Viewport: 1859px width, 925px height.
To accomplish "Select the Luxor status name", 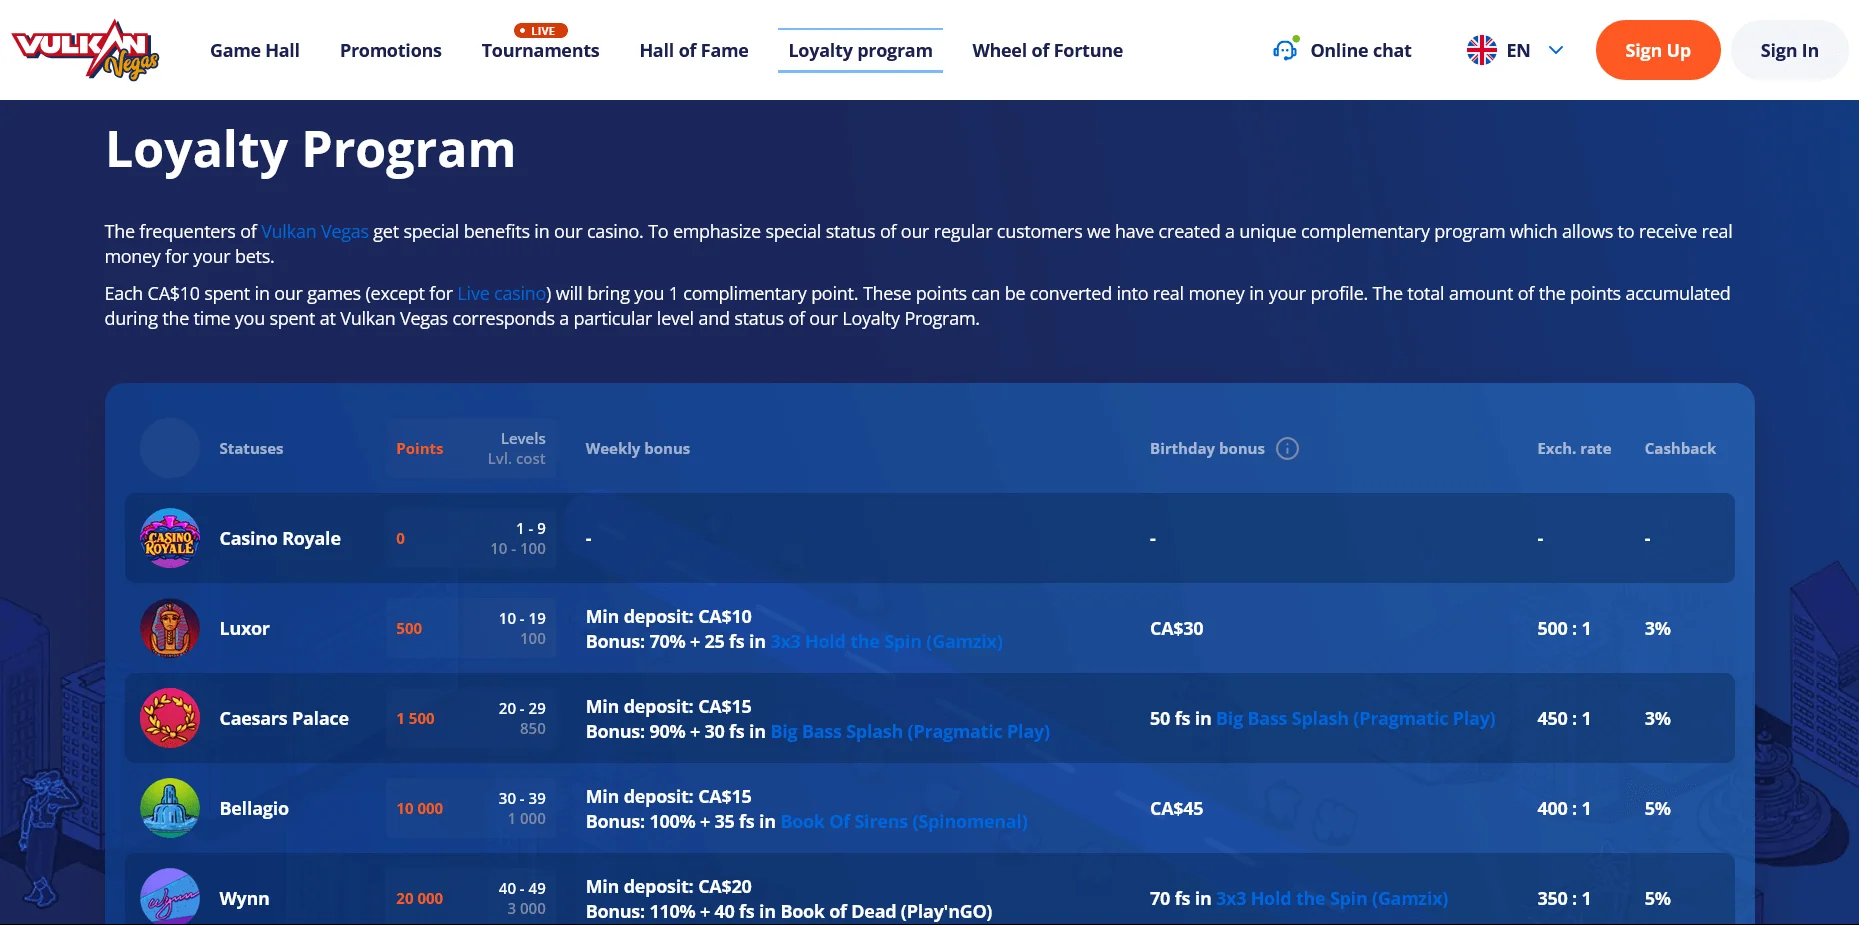I will 244,629.
